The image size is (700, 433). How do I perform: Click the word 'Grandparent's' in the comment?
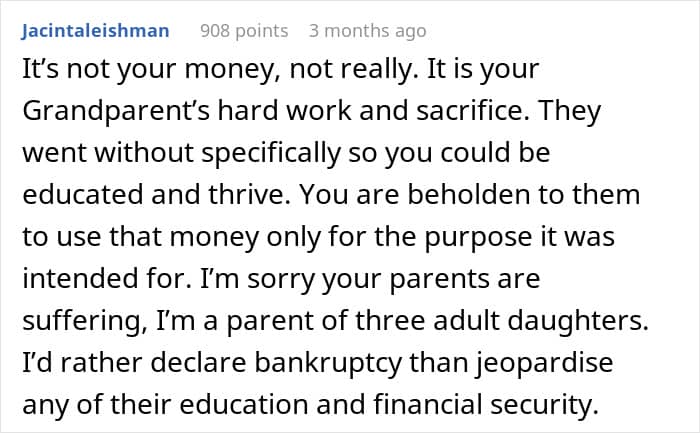pos(116,111)
